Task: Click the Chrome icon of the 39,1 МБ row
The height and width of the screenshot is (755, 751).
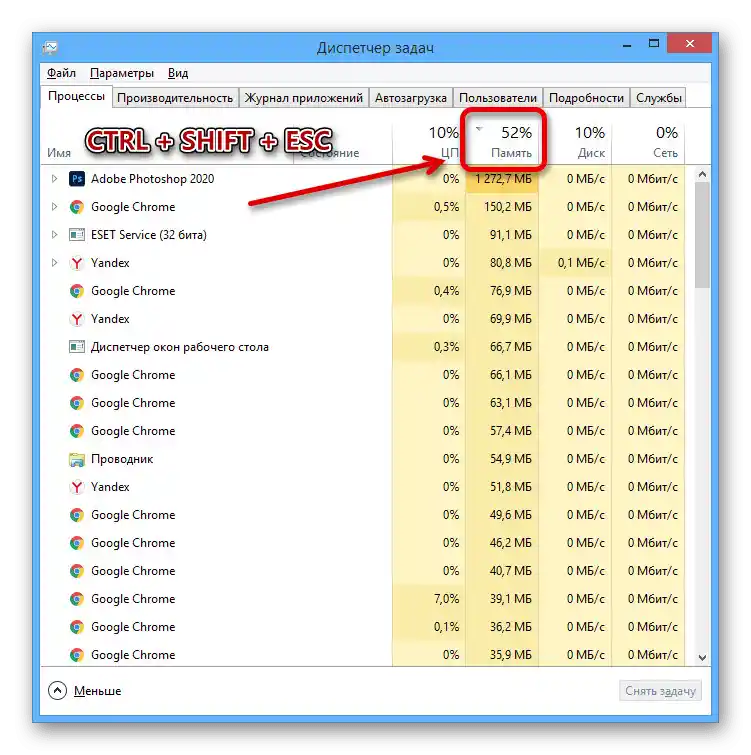Action: (x=77, y=599)
